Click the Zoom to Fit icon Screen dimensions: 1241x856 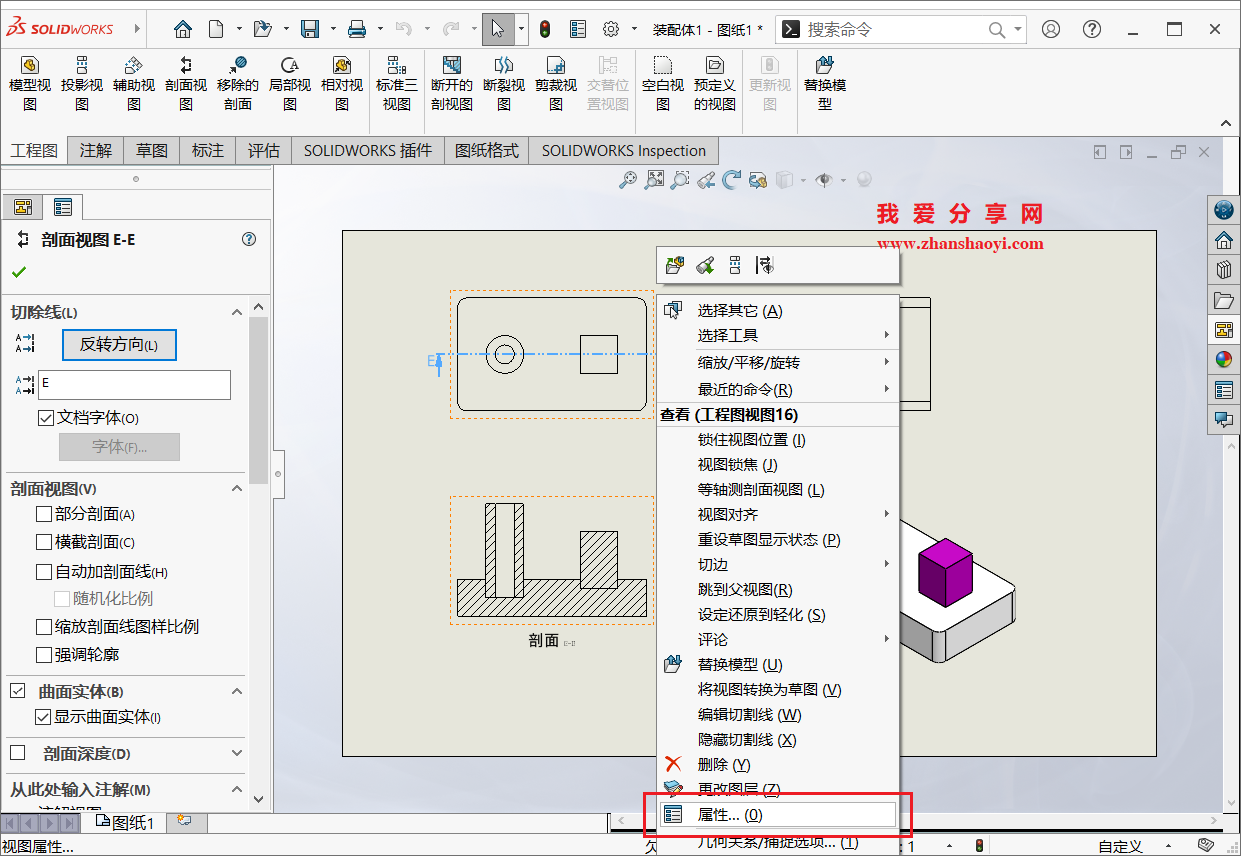[x=654, y=180]
